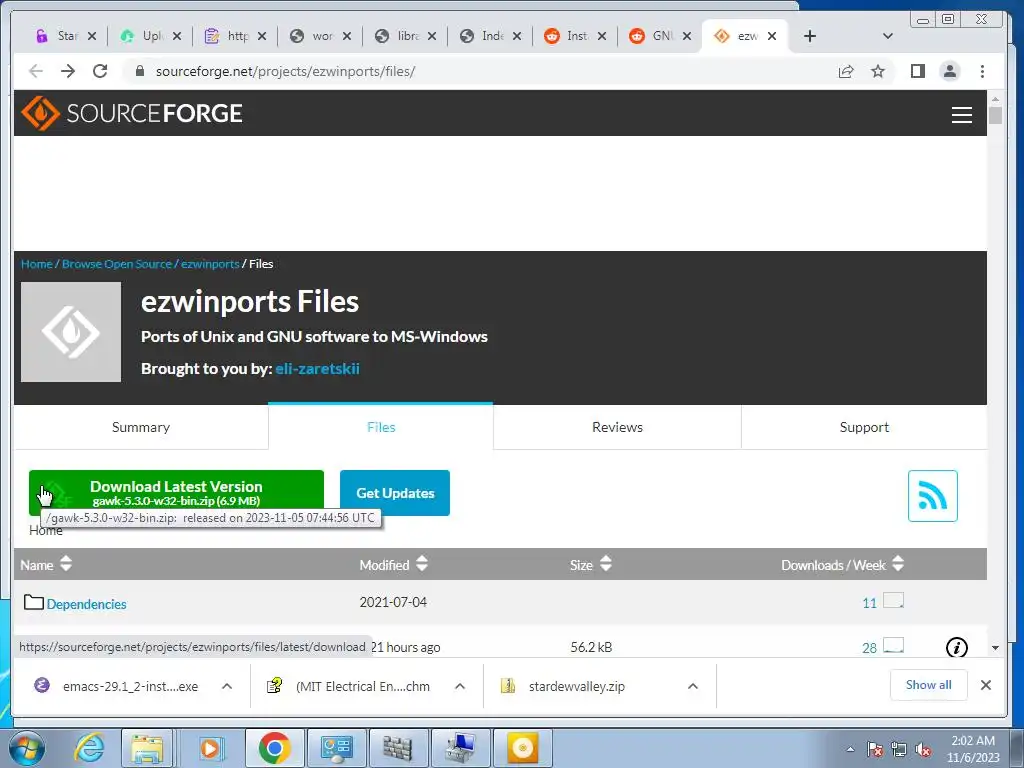Click the ezwinports project logo image
Image resolution: width=1024 pixels, height=768 pixels.
pos(71,332)
